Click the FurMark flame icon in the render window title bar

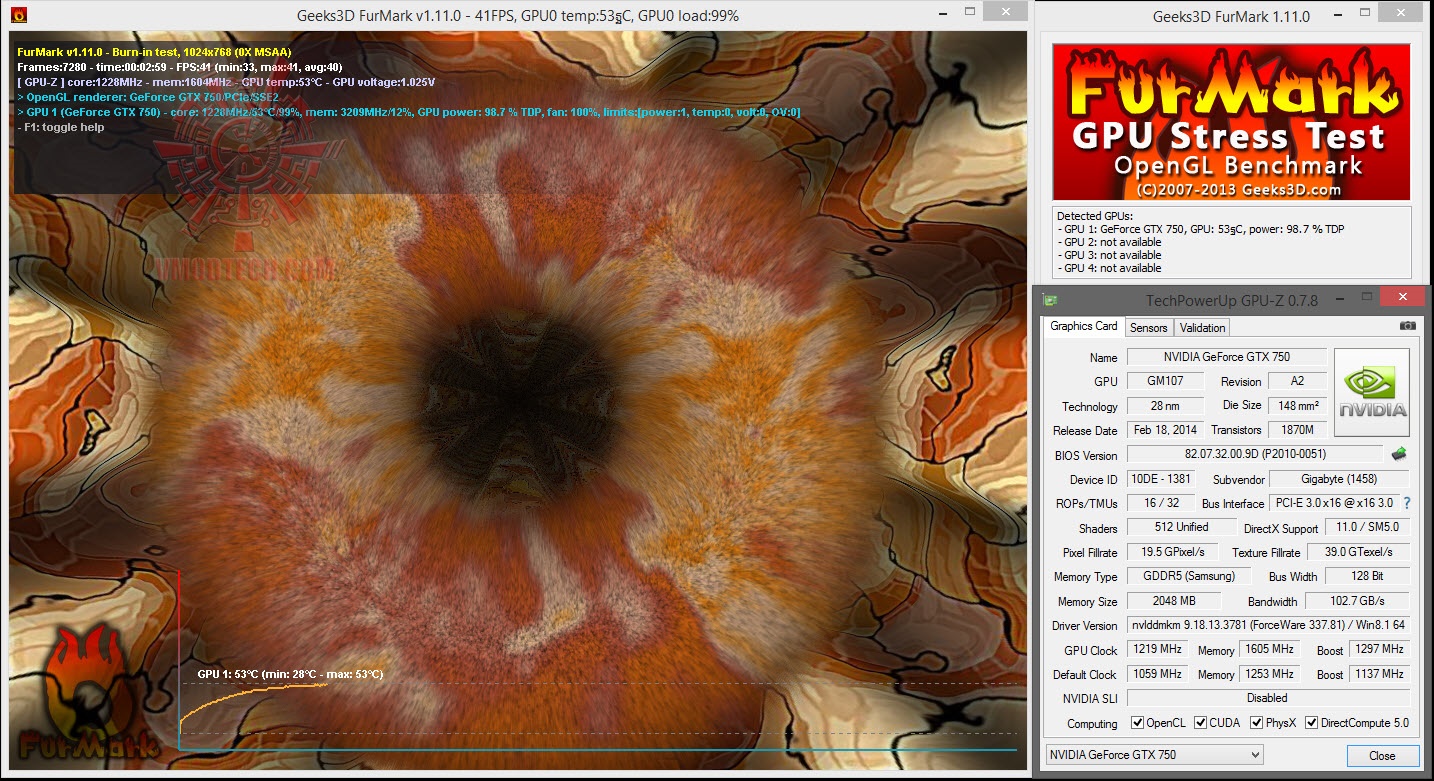(x=17, y=15)
